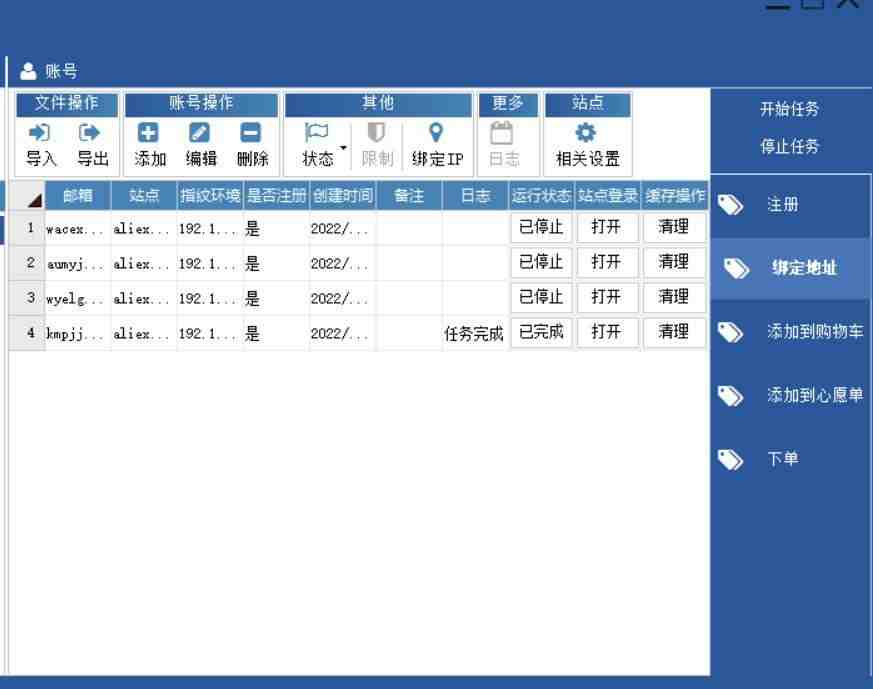Click 打开 button for kmpjj row

coord(607,332)
